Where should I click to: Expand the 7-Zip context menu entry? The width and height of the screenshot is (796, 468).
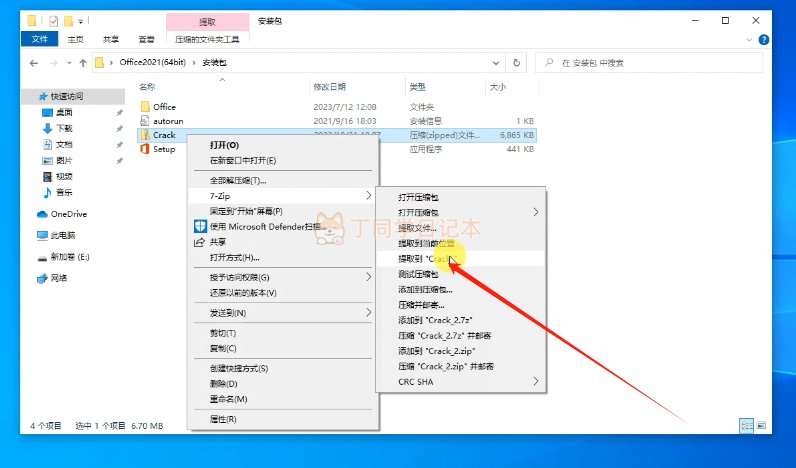point(283,196)
